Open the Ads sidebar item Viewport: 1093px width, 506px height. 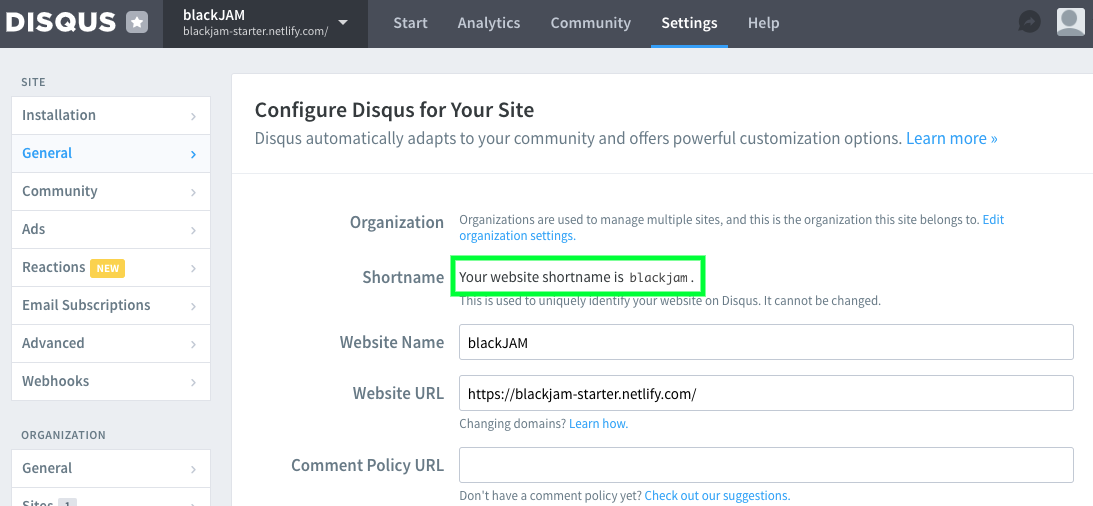[111, 229]
